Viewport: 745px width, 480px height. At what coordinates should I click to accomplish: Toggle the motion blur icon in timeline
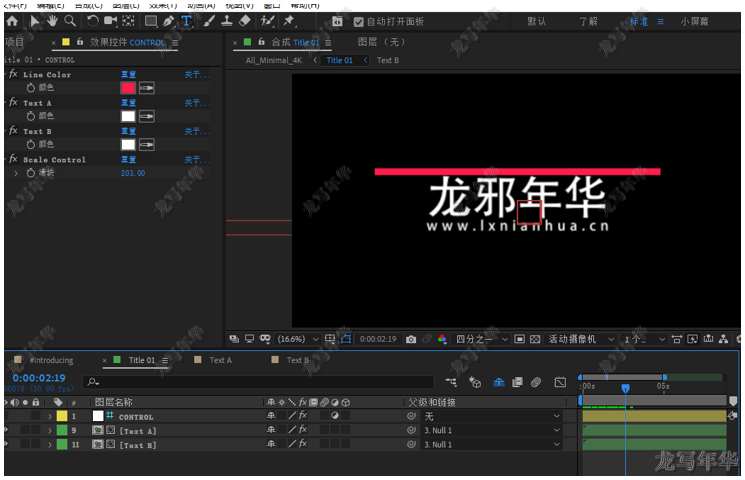point(536,382)
